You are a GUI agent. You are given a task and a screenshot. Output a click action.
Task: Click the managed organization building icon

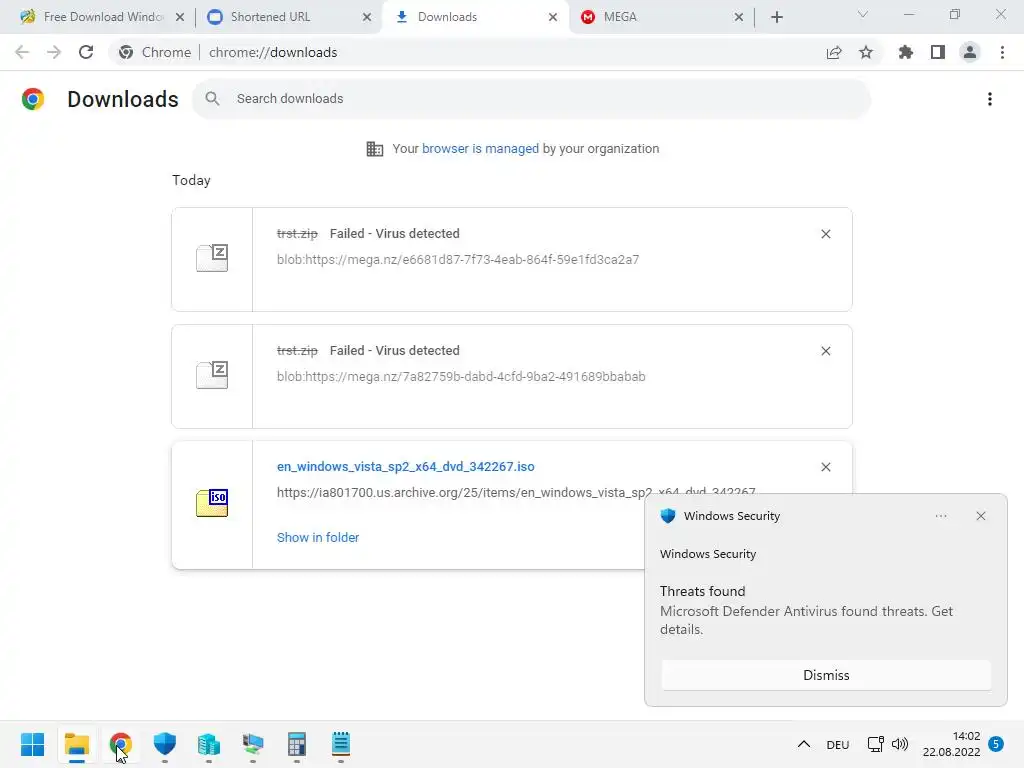click(375, 149)
